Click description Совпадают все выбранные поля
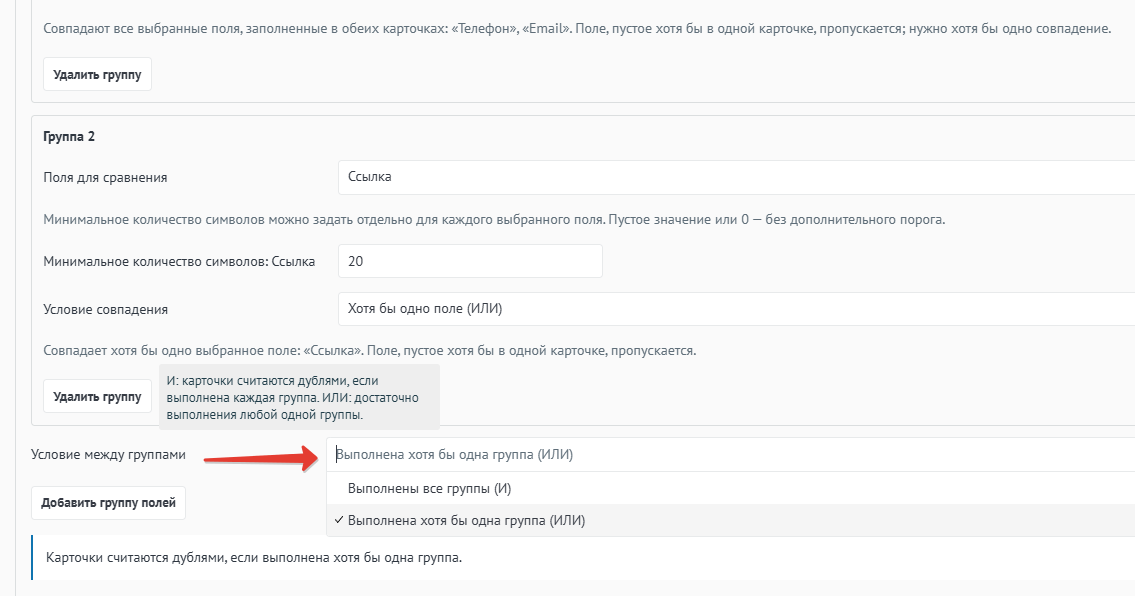 pos(577,29)
